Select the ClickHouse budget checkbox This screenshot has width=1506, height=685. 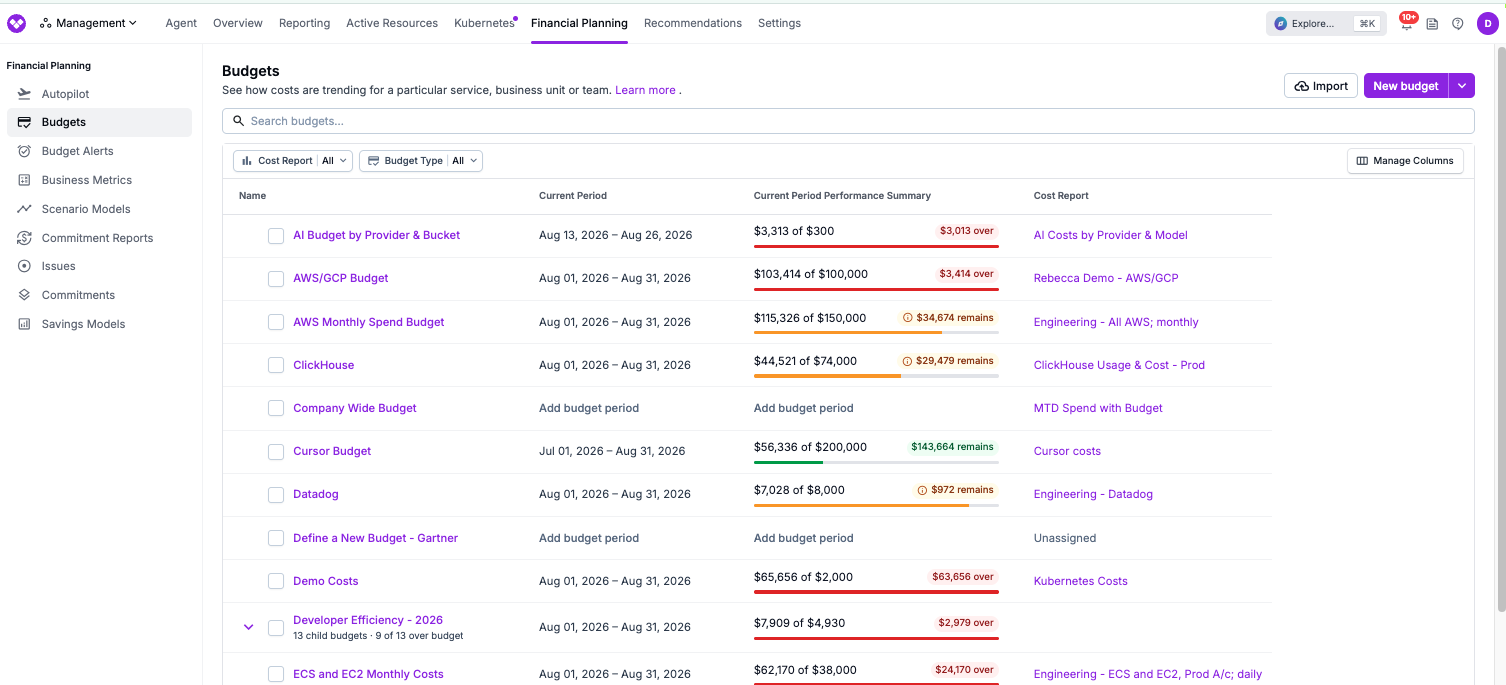tap(276, 366)
